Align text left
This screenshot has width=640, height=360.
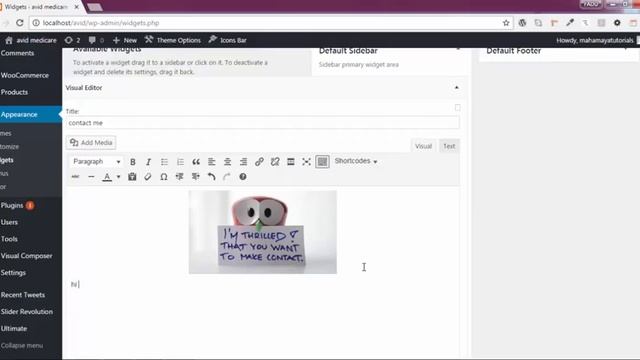(211, 162)
